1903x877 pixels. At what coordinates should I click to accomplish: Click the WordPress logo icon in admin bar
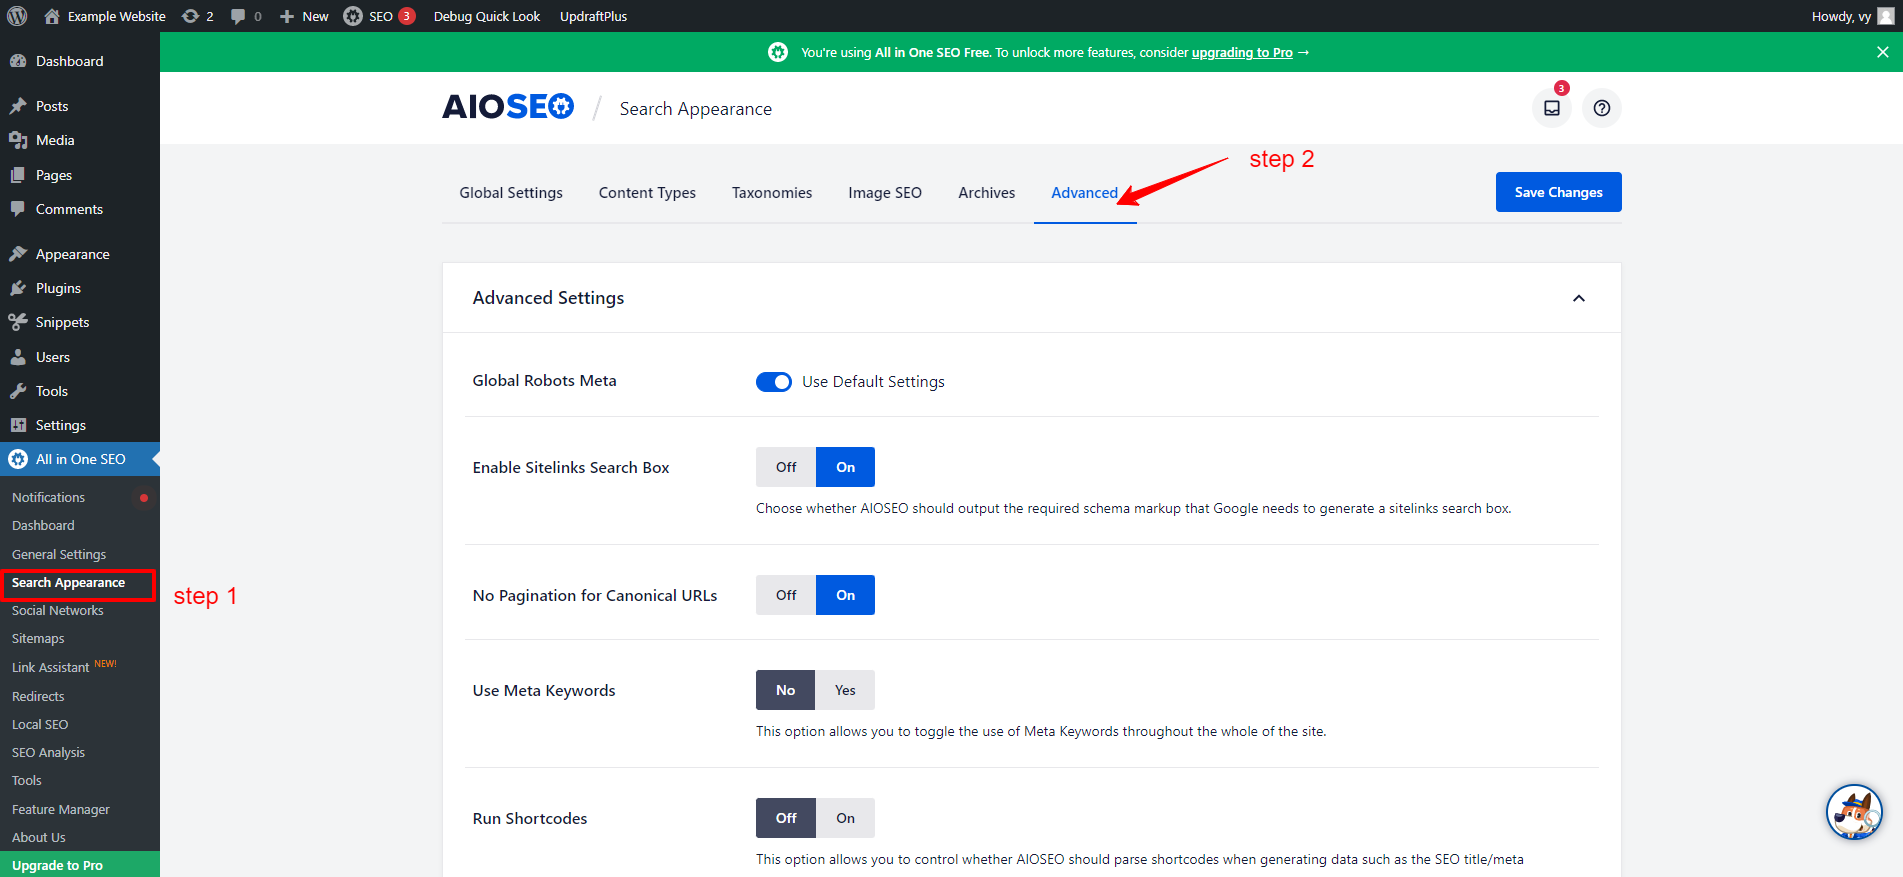pos(17,16)
